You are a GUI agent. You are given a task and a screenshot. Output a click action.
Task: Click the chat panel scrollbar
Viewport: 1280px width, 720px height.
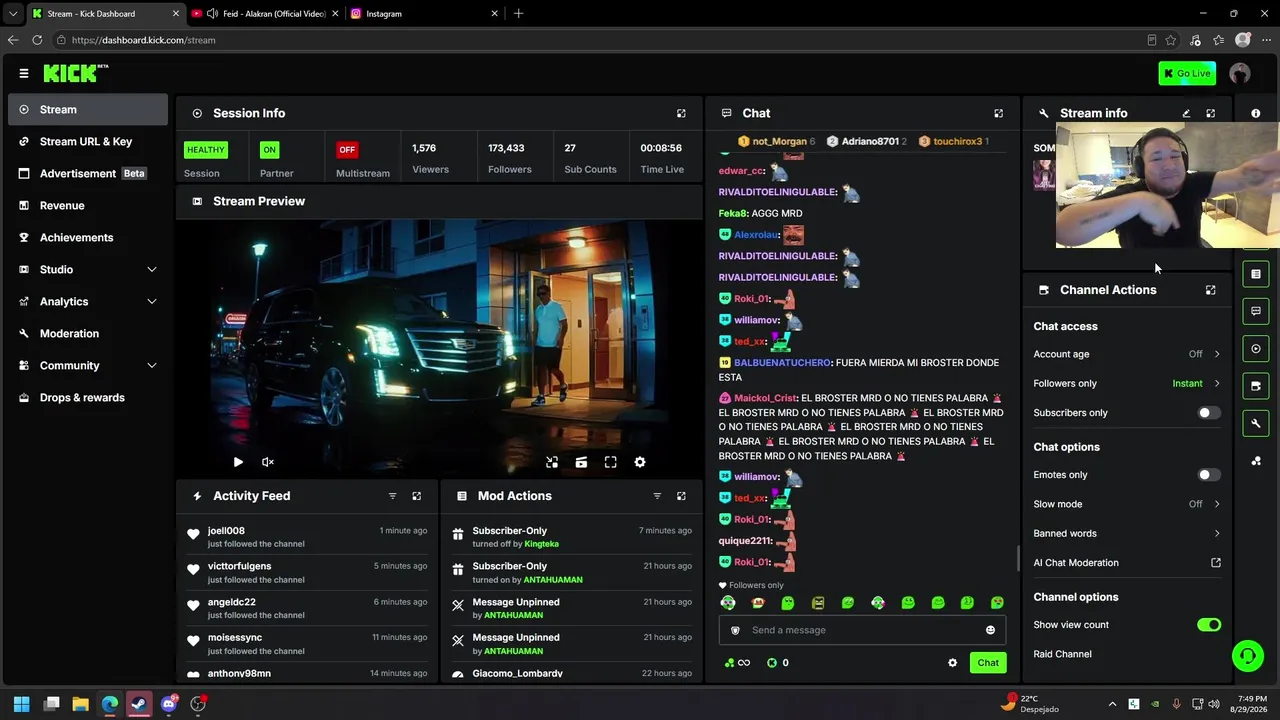pos(1018,558)
